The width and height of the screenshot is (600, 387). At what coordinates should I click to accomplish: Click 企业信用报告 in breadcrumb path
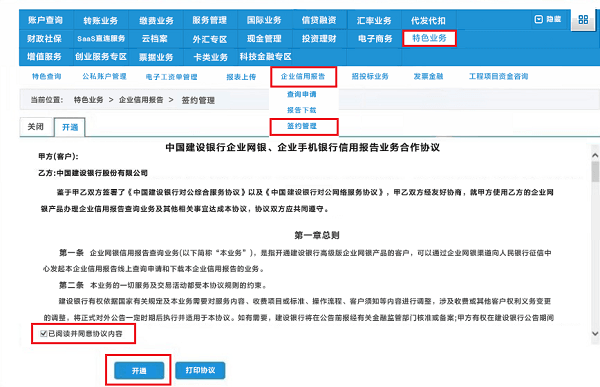141,100
